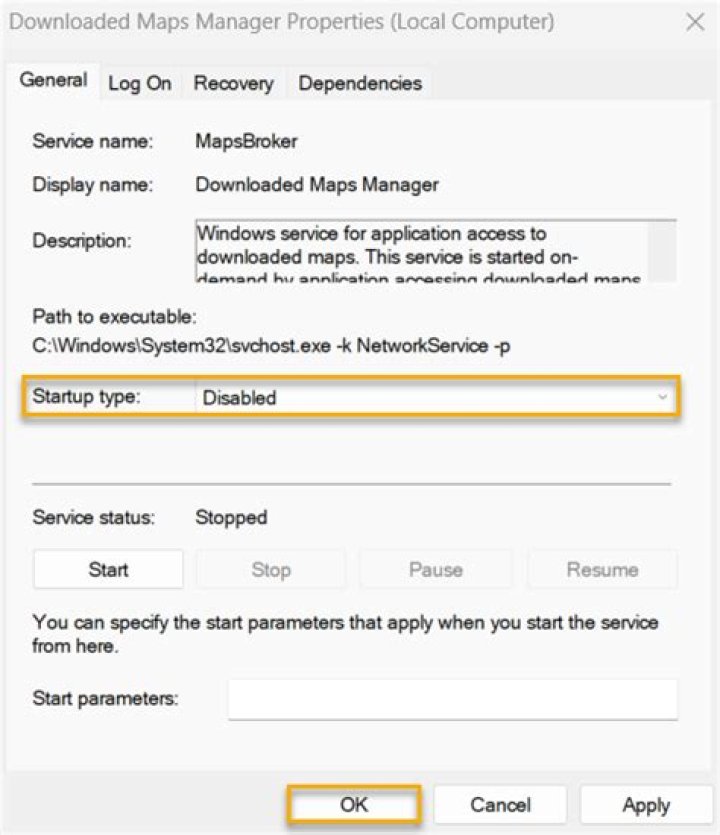720x835 pixels.
Task: Click the Resume service button
Action: tap(601, 570)
